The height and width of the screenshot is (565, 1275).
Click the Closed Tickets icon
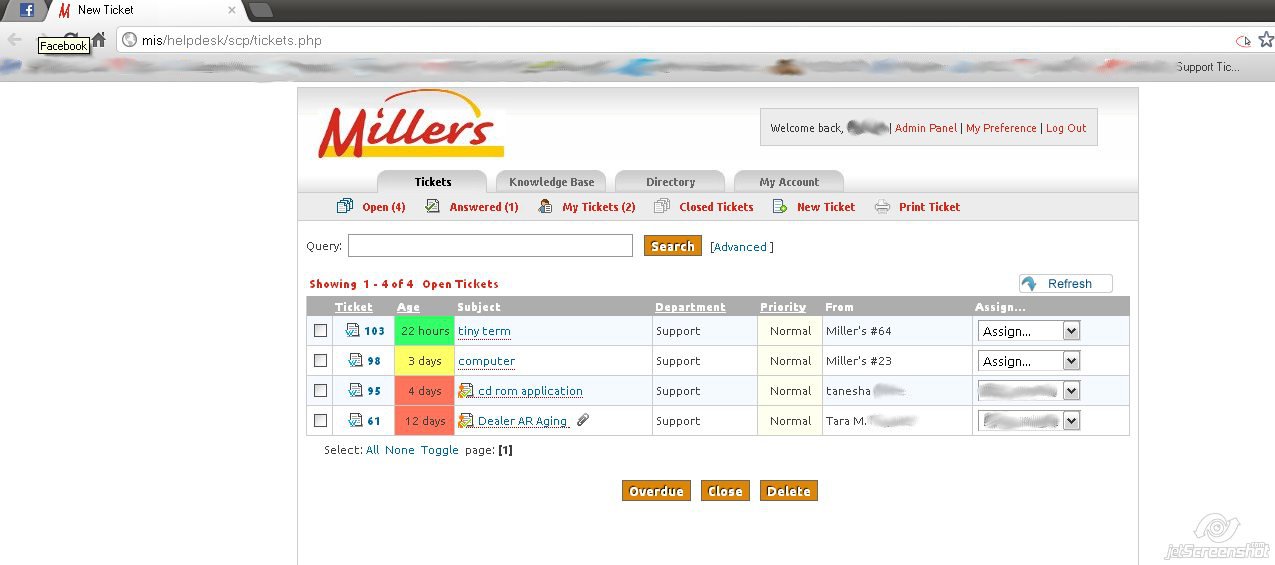point(662,206)
